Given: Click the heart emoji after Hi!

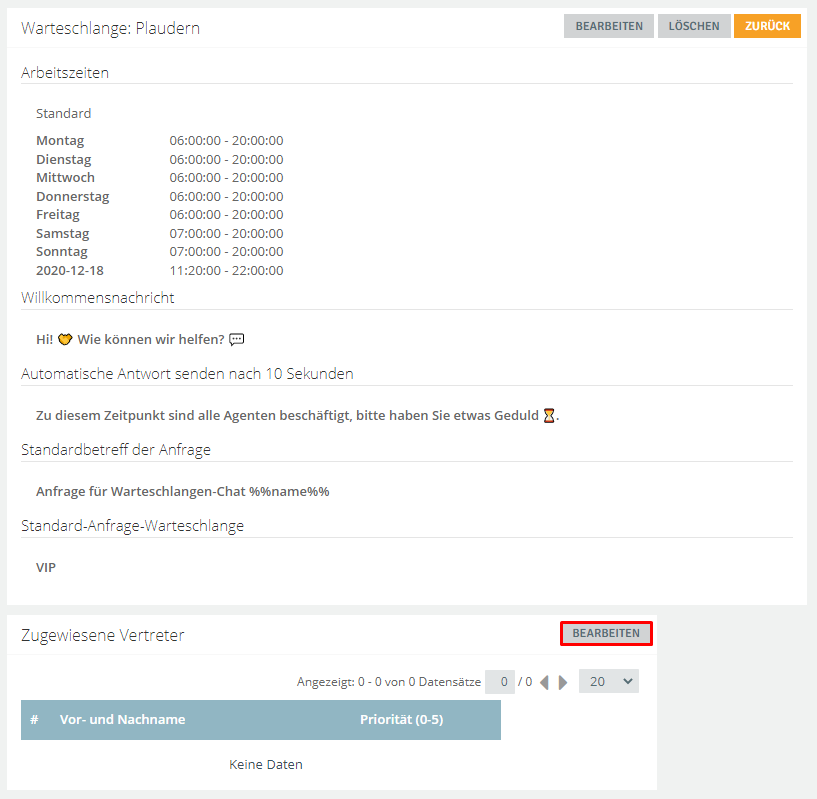Looking at the screenshot, I should coord(65,340).
